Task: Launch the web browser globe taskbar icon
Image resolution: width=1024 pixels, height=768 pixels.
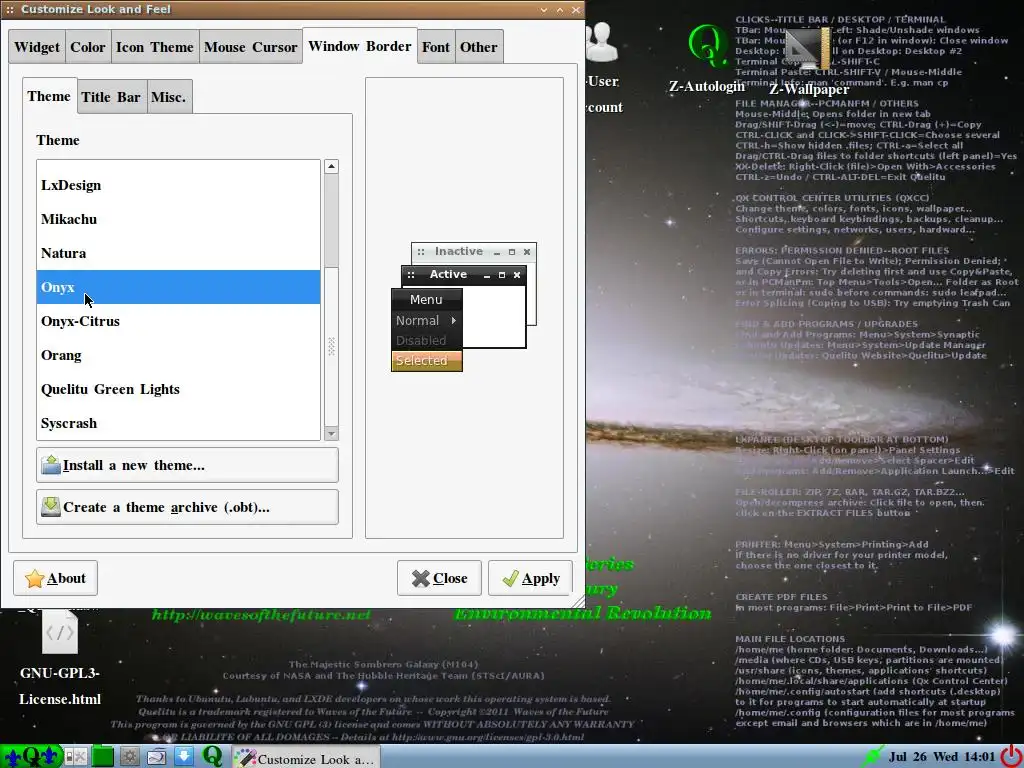Action: pos(157,757)
